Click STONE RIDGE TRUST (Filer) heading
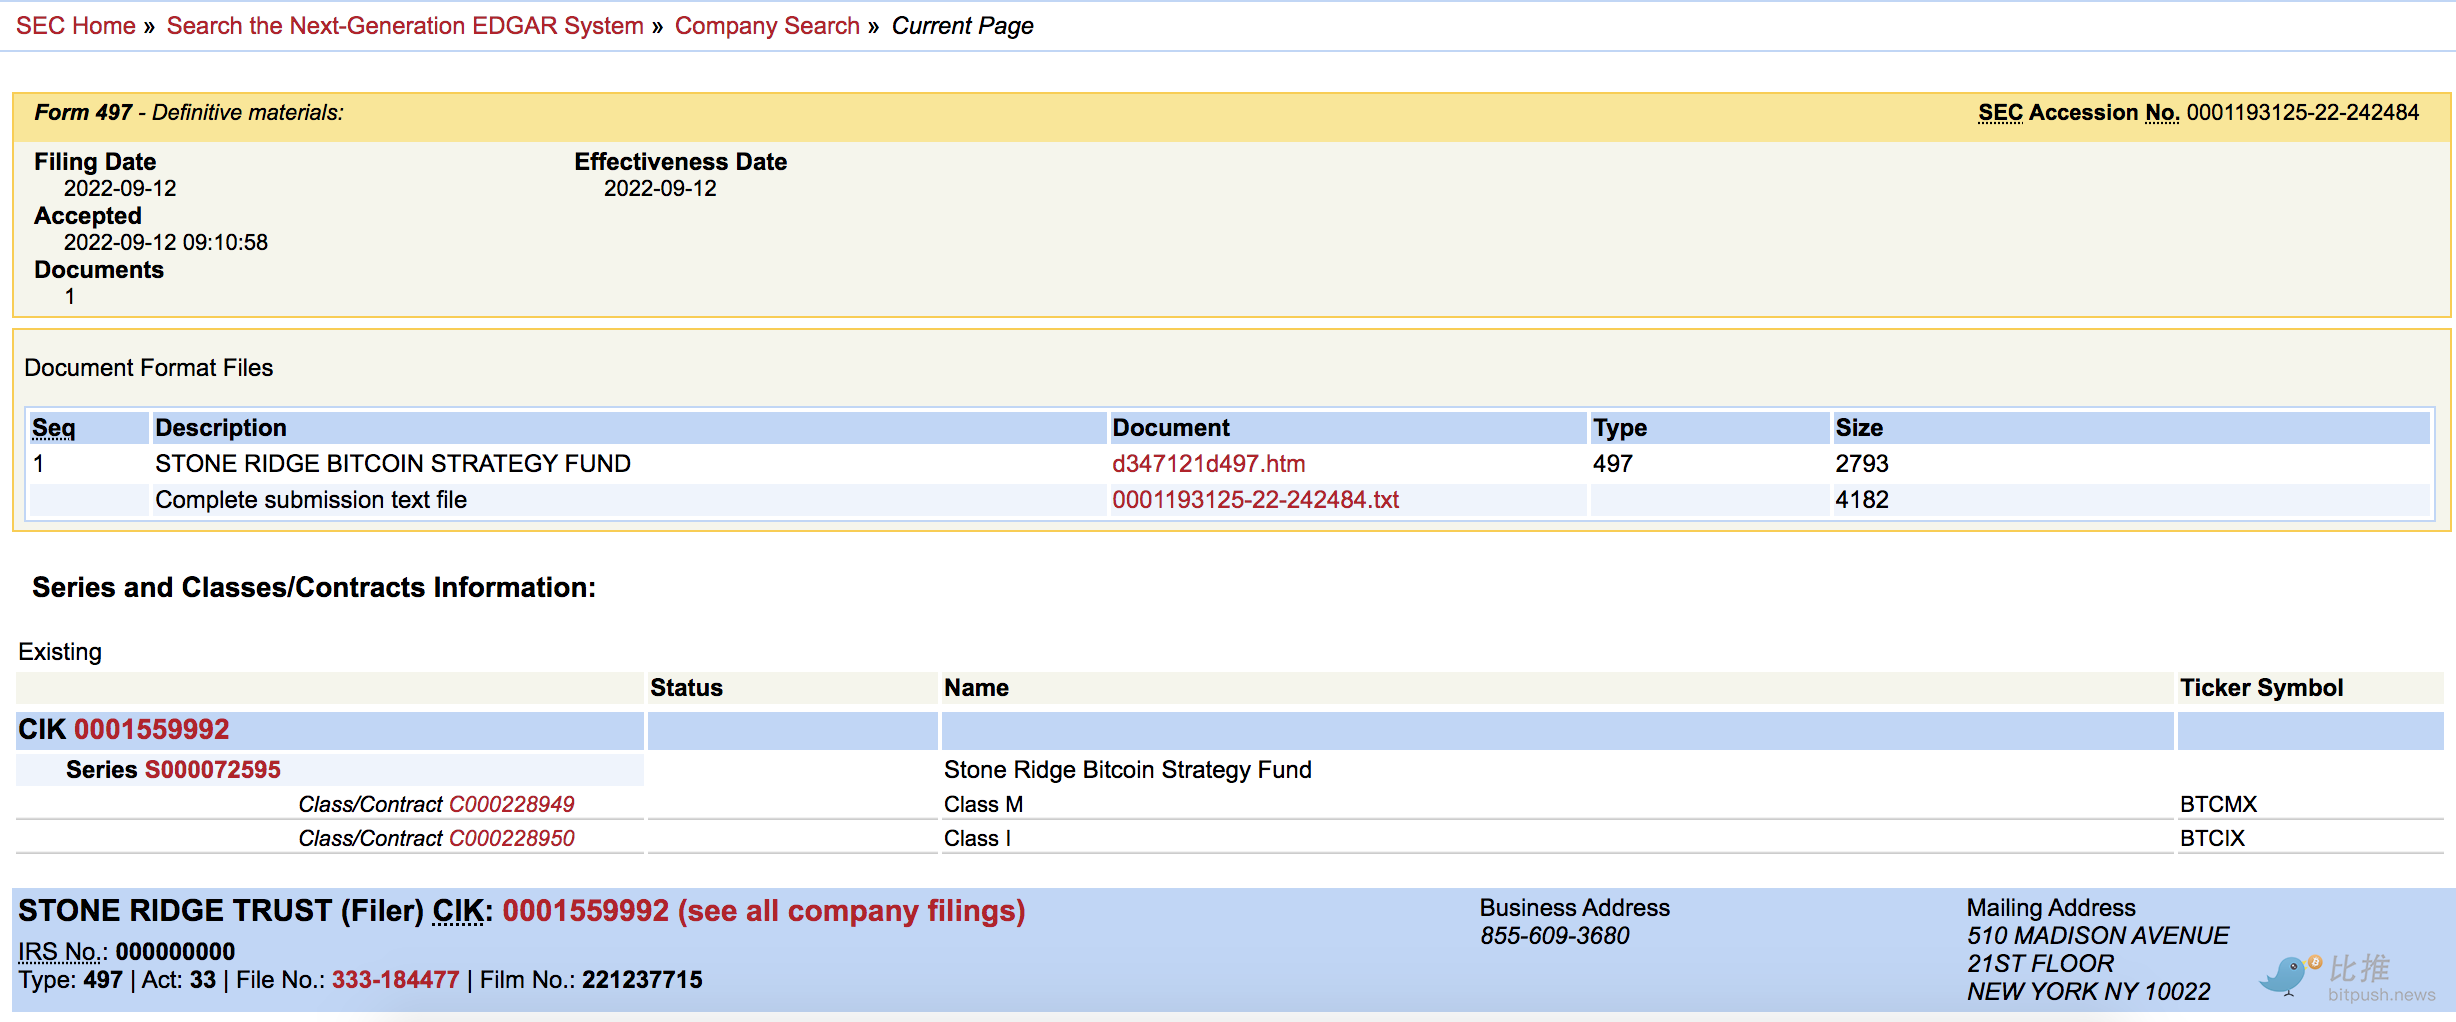 [x=221, y=911]
